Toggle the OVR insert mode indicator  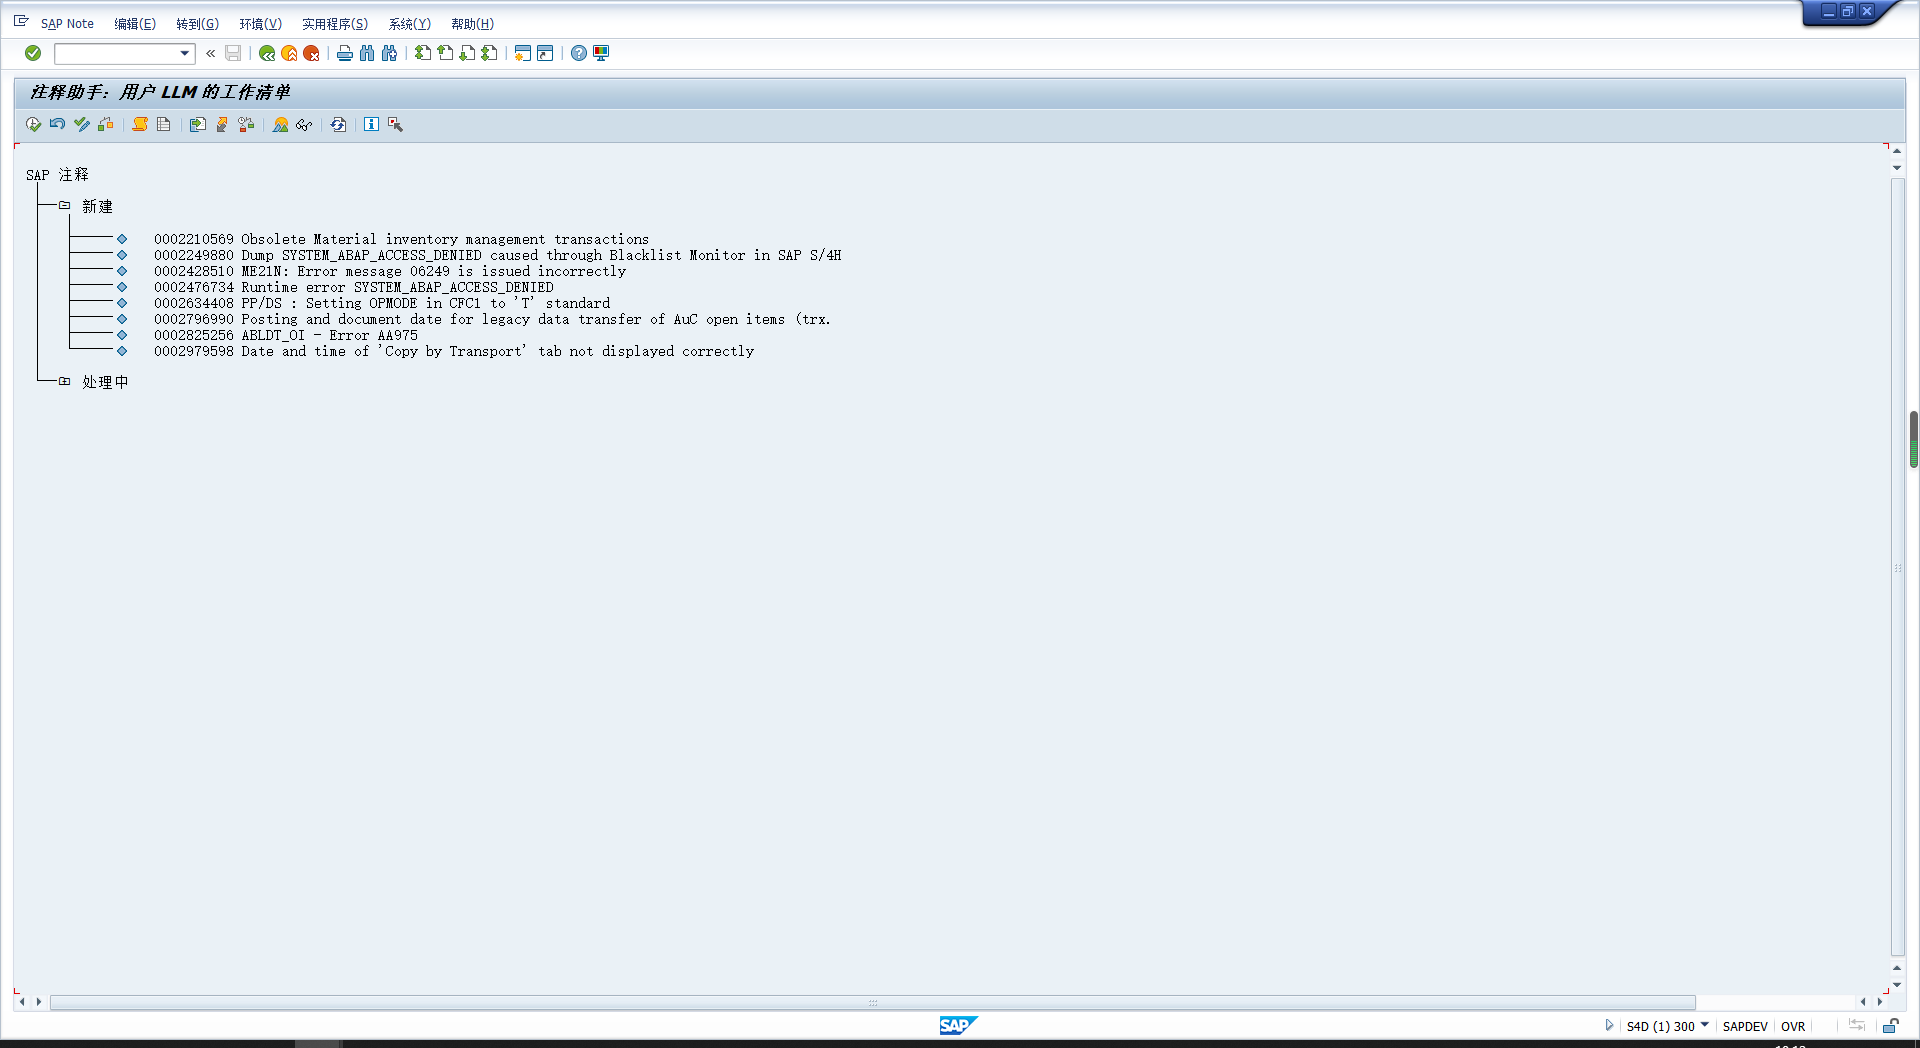(x=1793, y=1026)
